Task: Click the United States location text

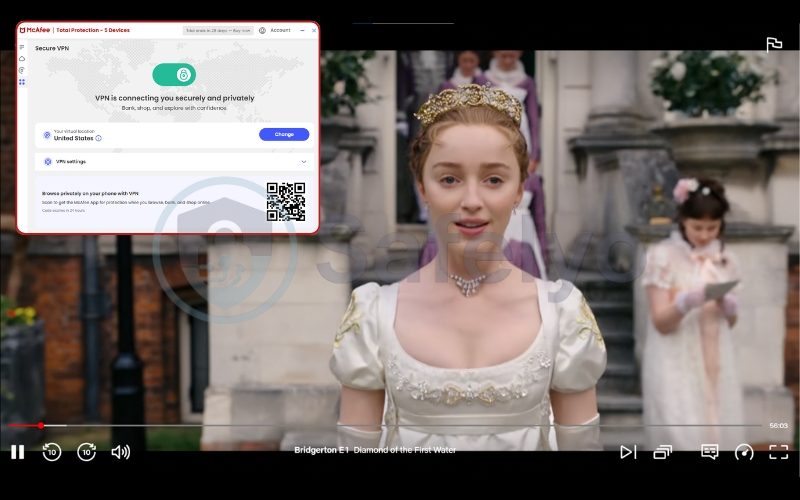Action: click(73, 138)
